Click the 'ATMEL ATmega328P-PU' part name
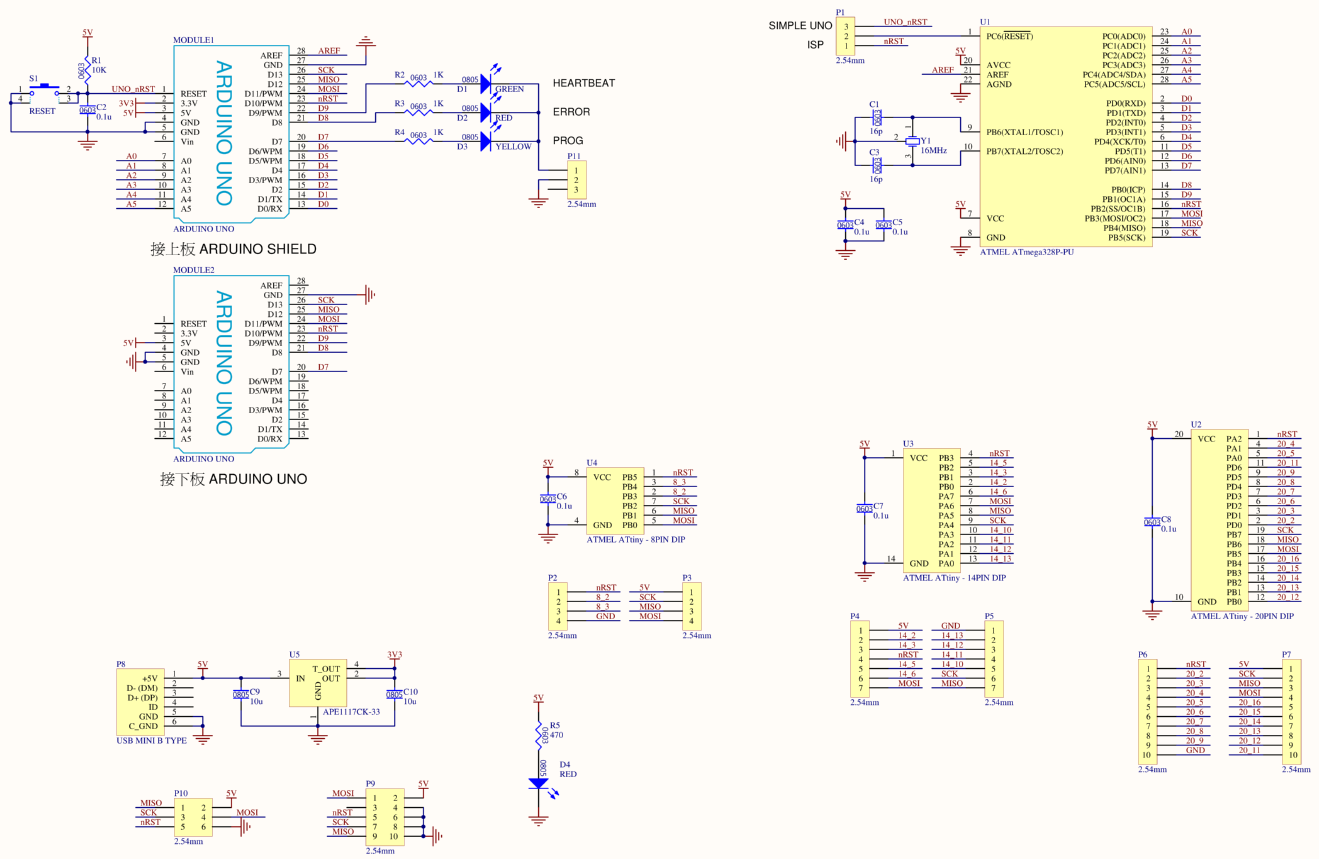 [1027, 252]
